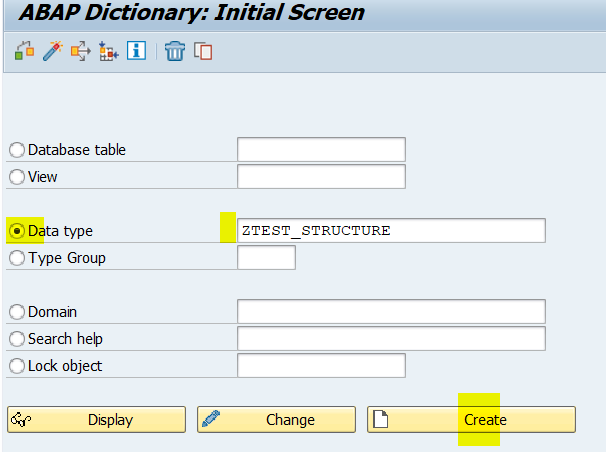This screenshot has width=606, height=452.
Task: Click the Copy object icon
Action: click(x=203, y=51)
